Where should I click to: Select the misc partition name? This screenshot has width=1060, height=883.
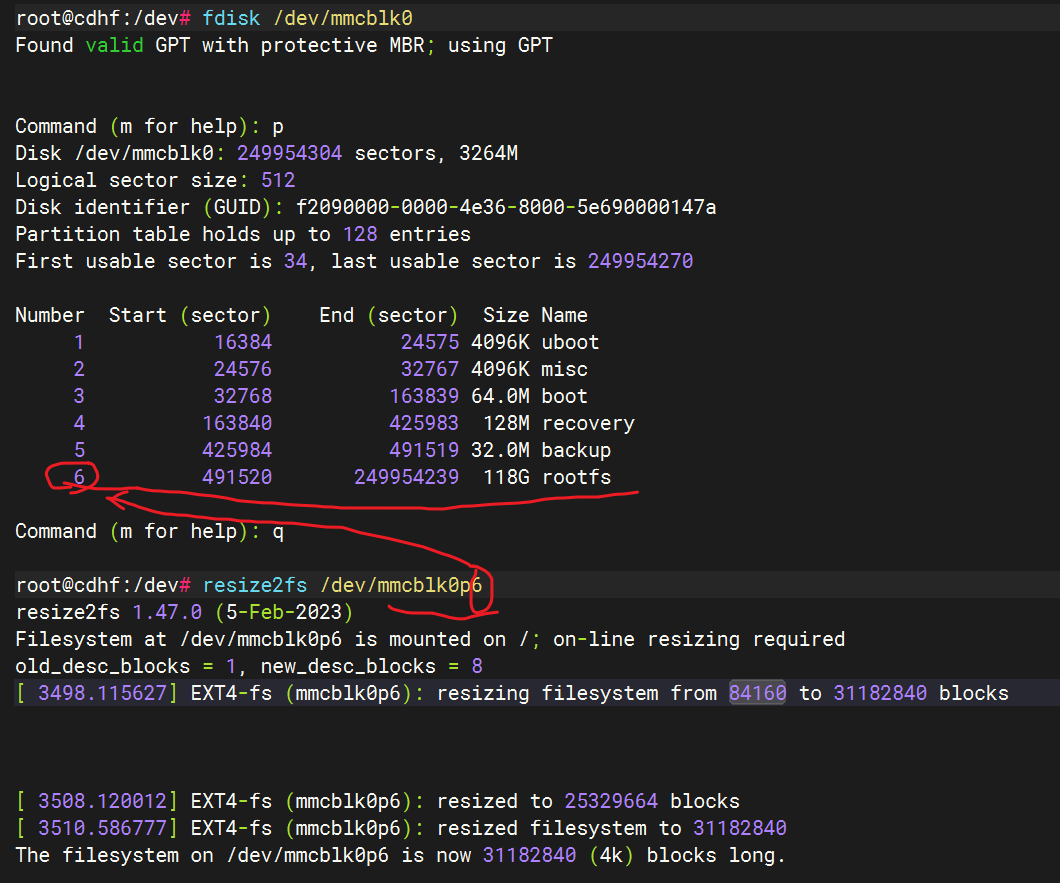pos(564,369)
